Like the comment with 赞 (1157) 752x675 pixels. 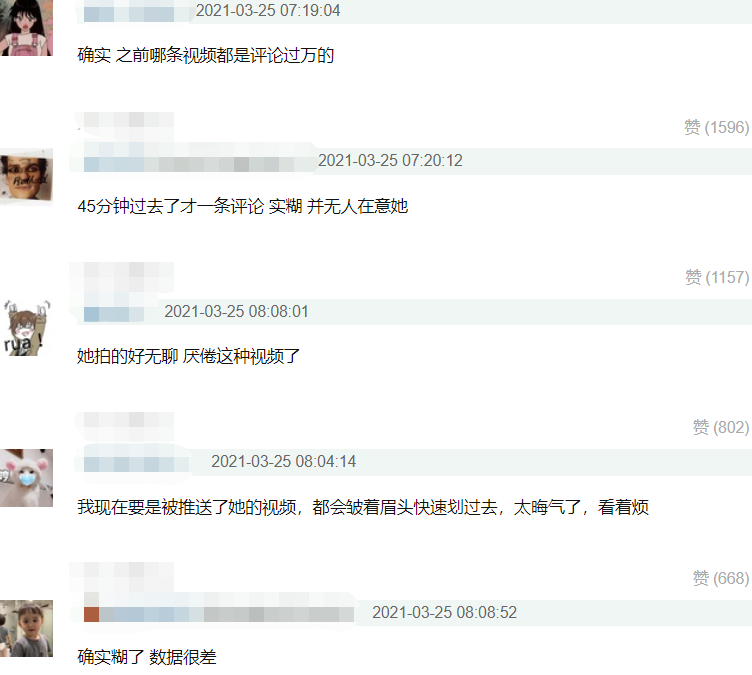pyautogui.click(x=717, y=277)
